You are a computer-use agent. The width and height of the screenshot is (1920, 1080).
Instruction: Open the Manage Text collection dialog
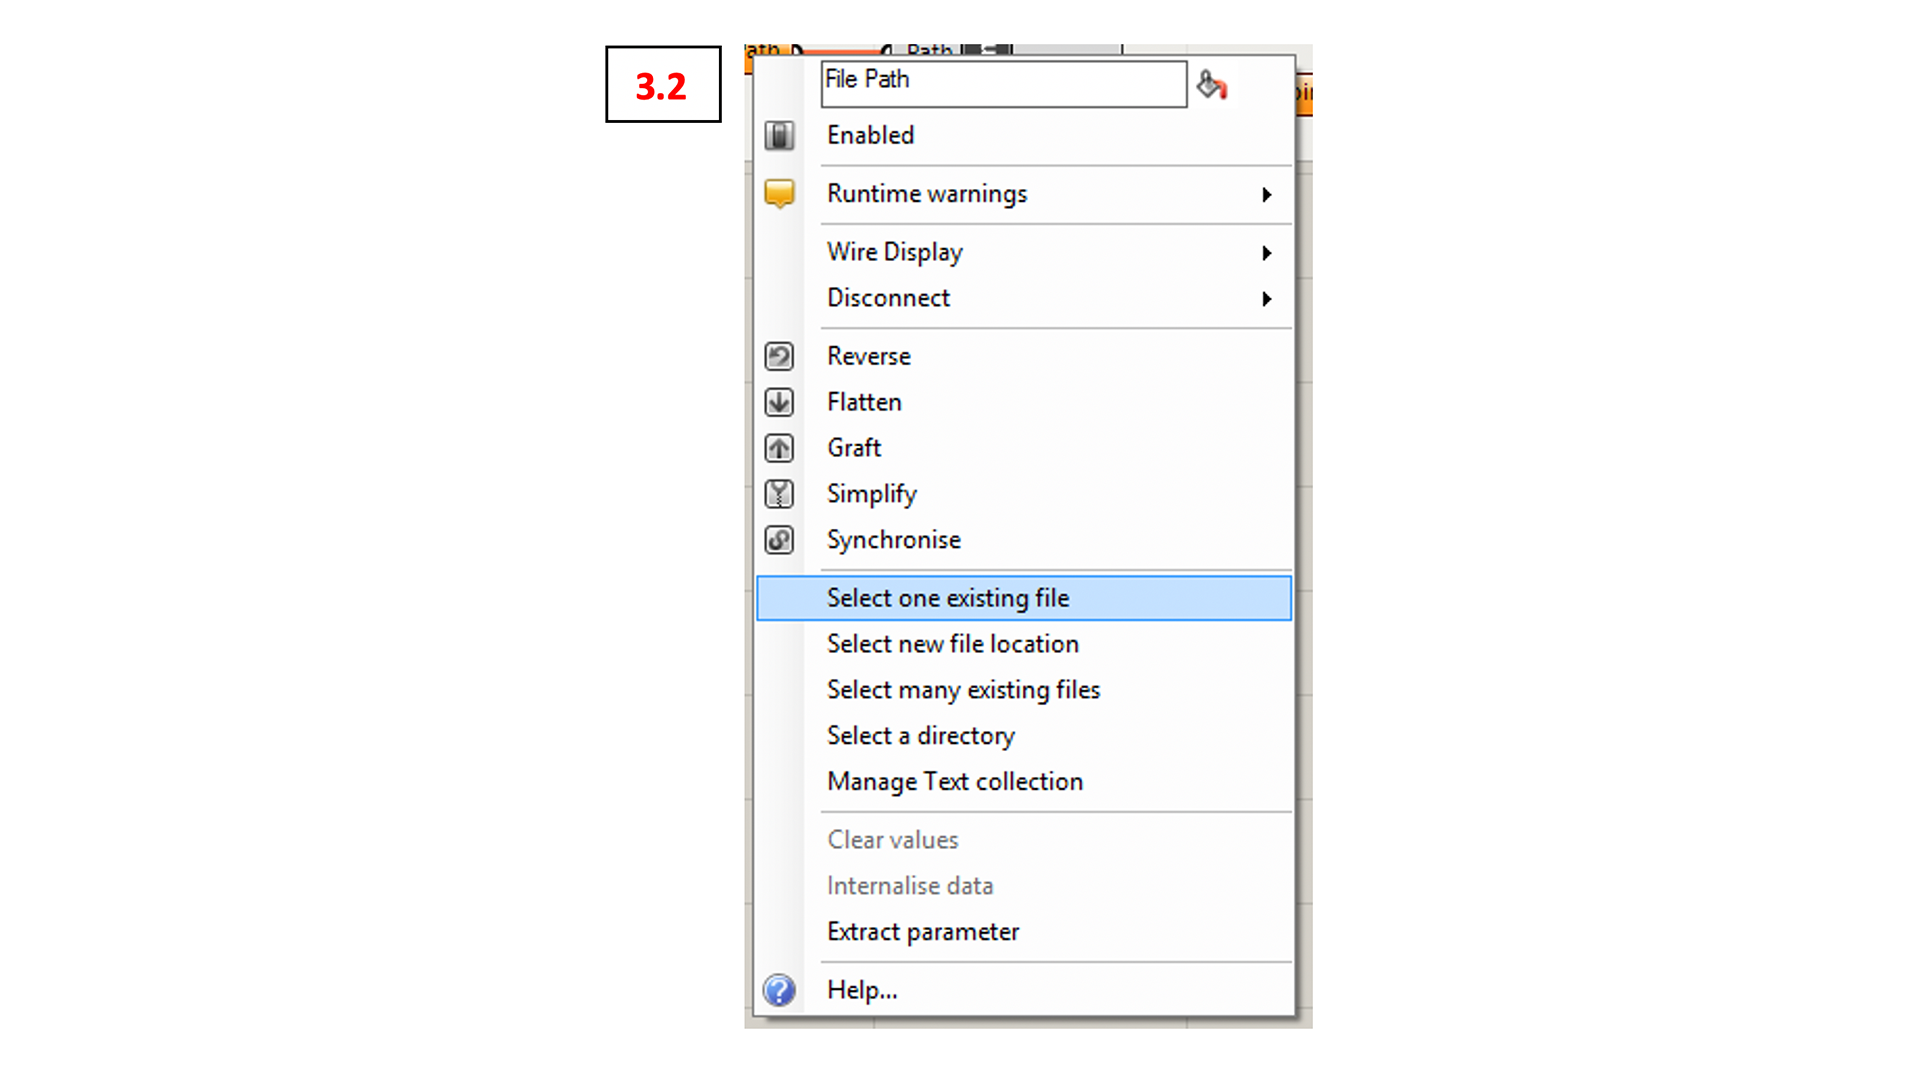957,781
